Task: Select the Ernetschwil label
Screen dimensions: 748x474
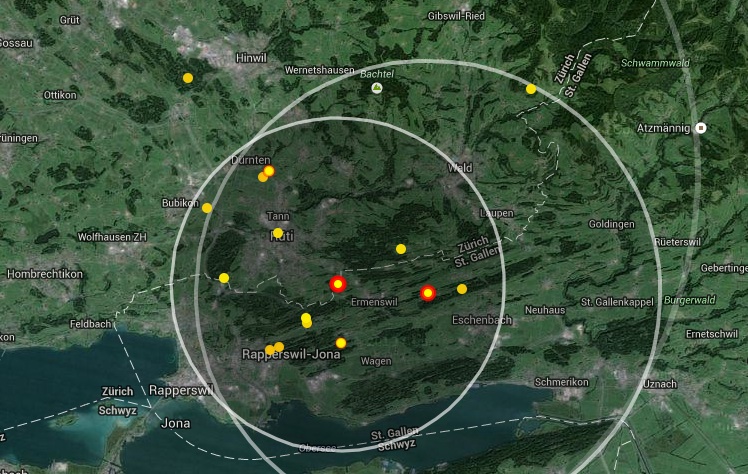Action: (712, 334)
